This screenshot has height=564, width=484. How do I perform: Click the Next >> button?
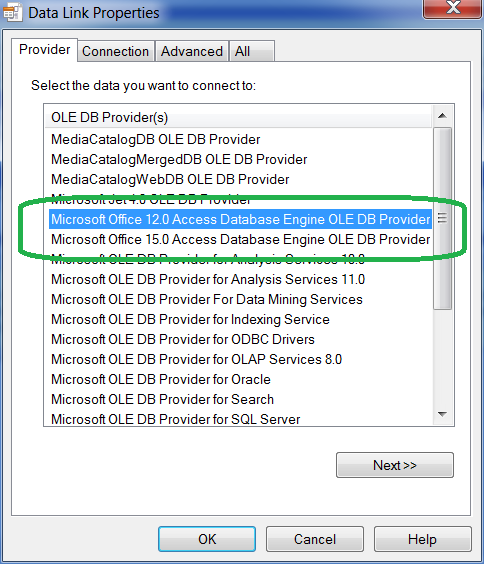tap(395, 465)
